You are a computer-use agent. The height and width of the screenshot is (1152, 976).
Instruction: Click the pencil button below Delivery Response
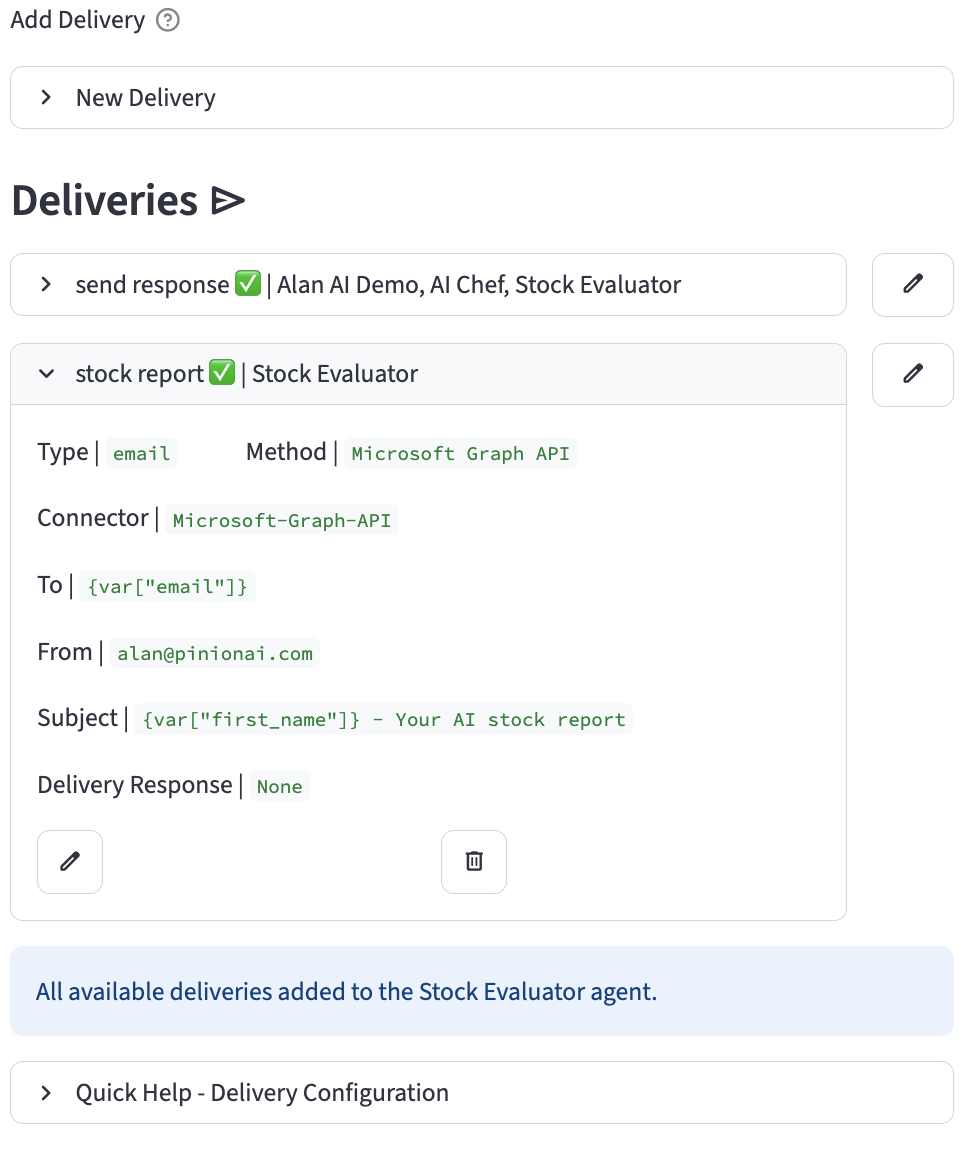(70, 861)
